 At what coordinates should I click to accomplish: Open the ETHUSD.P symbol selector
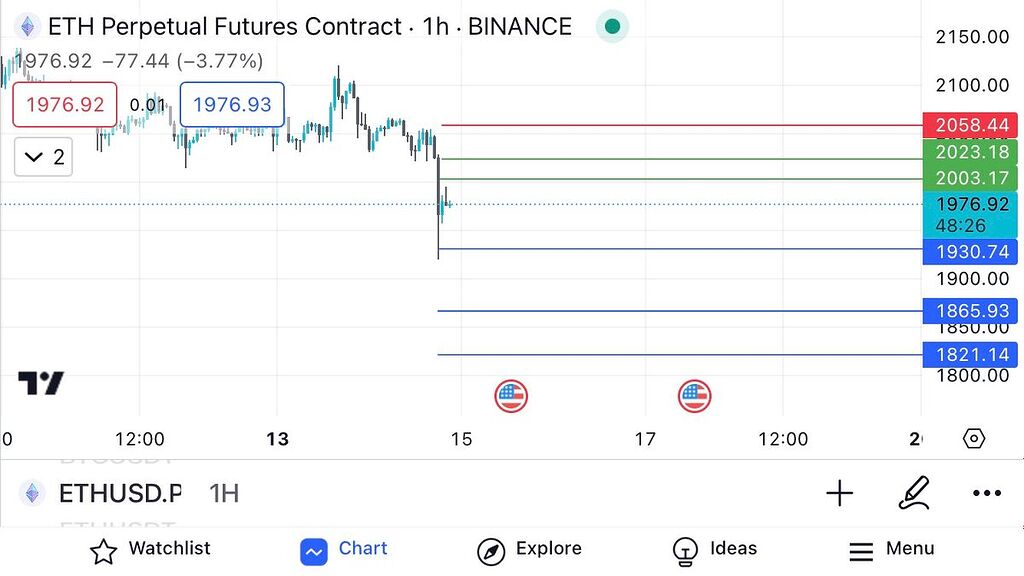120,493
